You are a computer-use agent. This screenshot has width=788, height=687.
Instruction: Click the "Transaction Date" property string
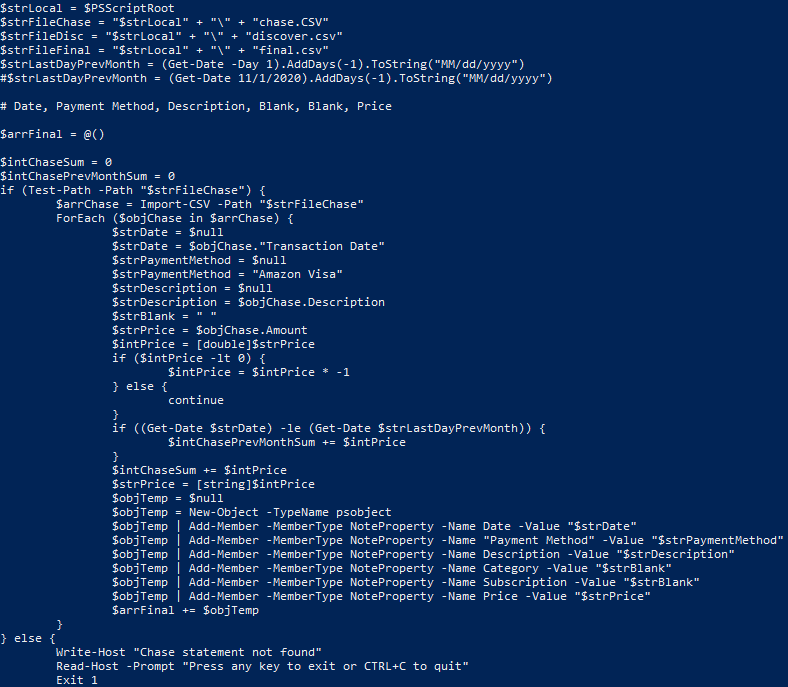326,246
